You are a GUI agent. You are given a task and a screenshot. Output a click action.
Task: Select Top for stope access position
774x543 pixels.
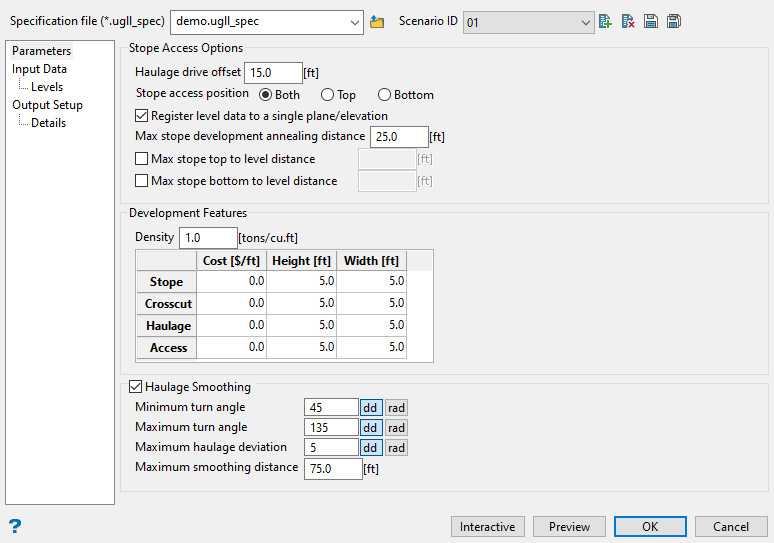(x=328, y=95)
